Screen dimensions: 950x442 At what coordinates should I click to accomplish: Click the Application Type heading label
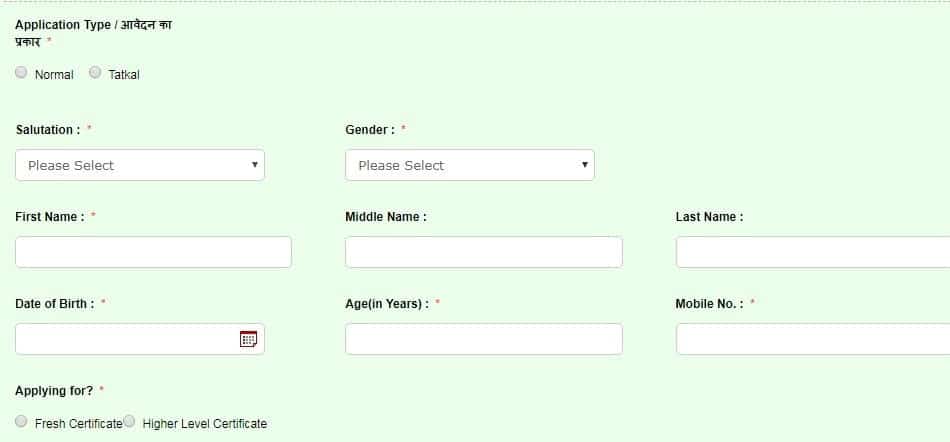point(93,33)
